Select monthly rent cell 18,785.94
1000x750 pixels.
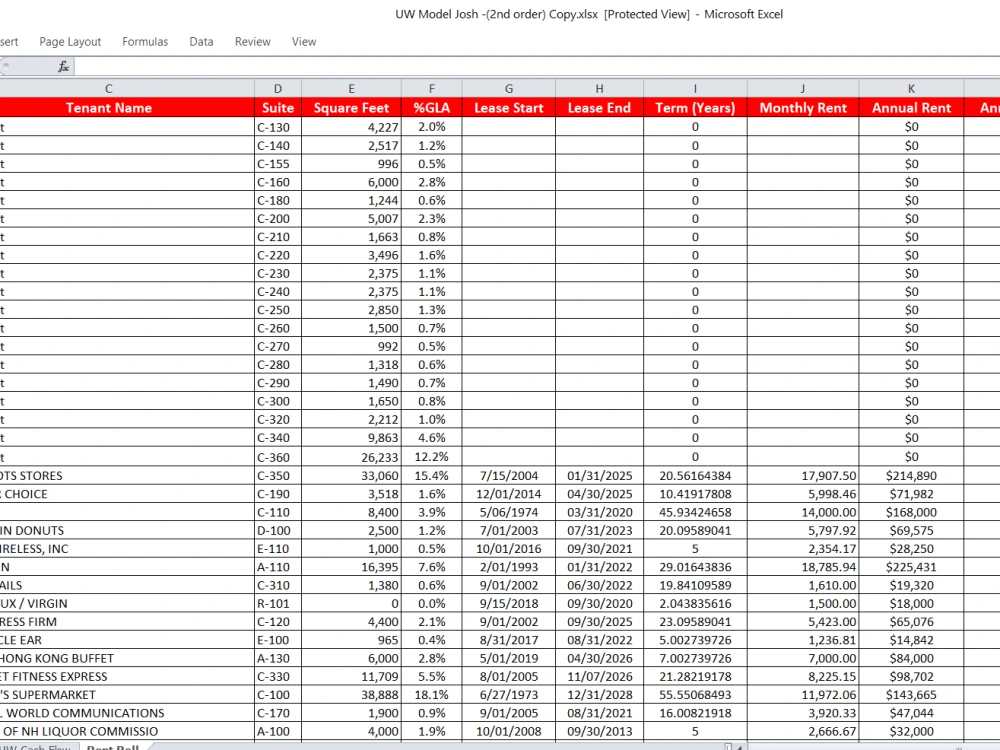(803, 567)
